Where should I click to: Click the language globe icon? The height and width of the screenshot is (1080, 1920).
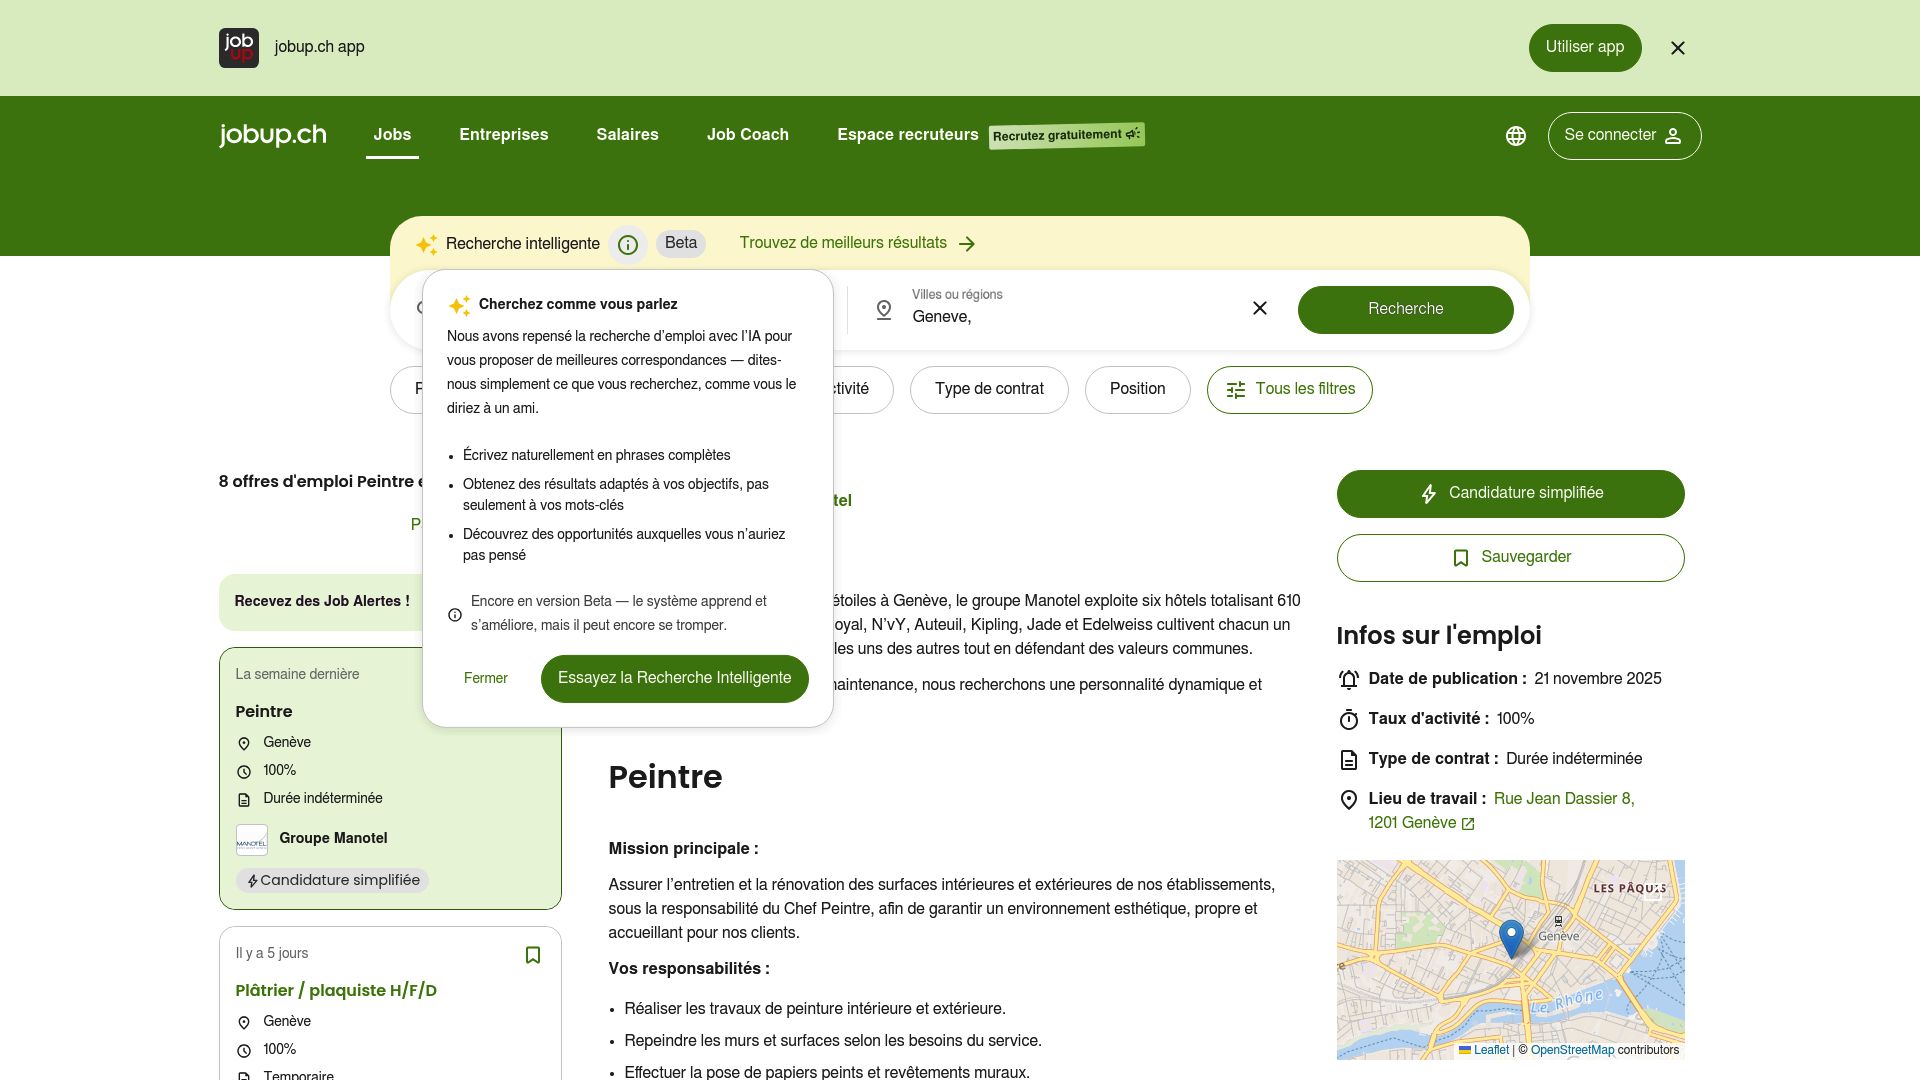click(x=1516, y=135)
